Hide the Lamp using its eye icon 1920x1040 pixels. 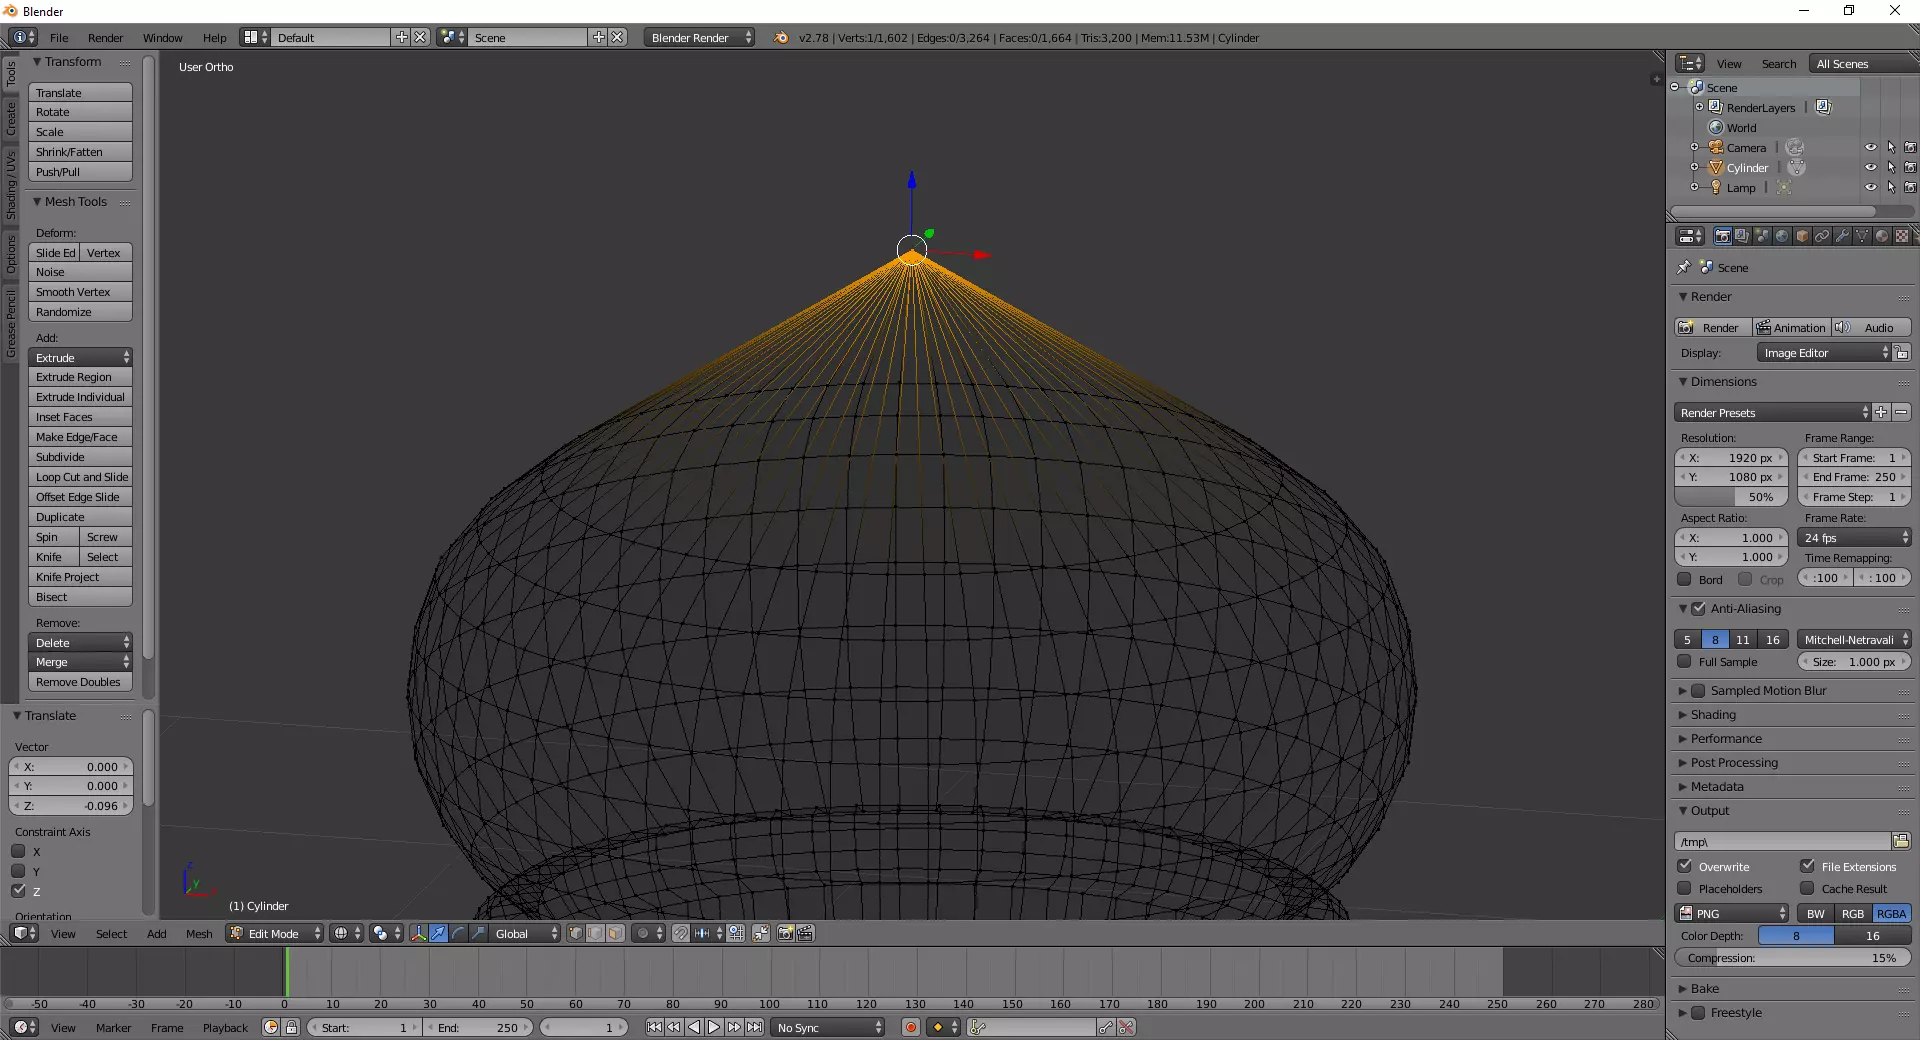[1870, 187]
